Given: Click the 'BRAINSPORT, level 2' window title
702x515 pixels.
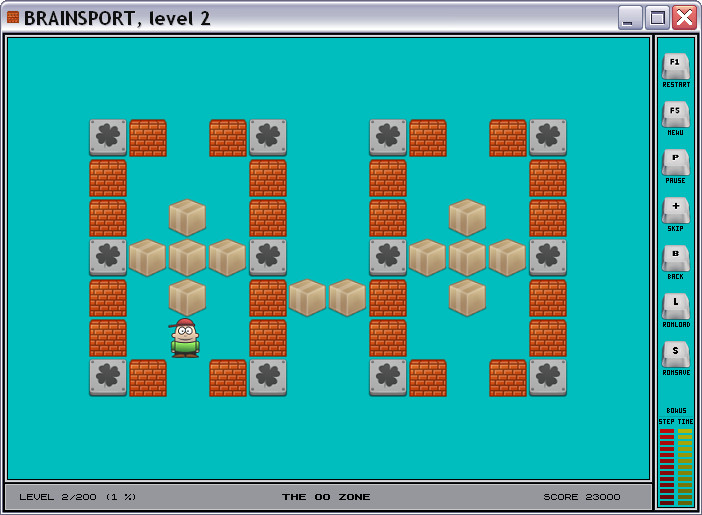Looking at the screenshot, I should coord(117,18).
